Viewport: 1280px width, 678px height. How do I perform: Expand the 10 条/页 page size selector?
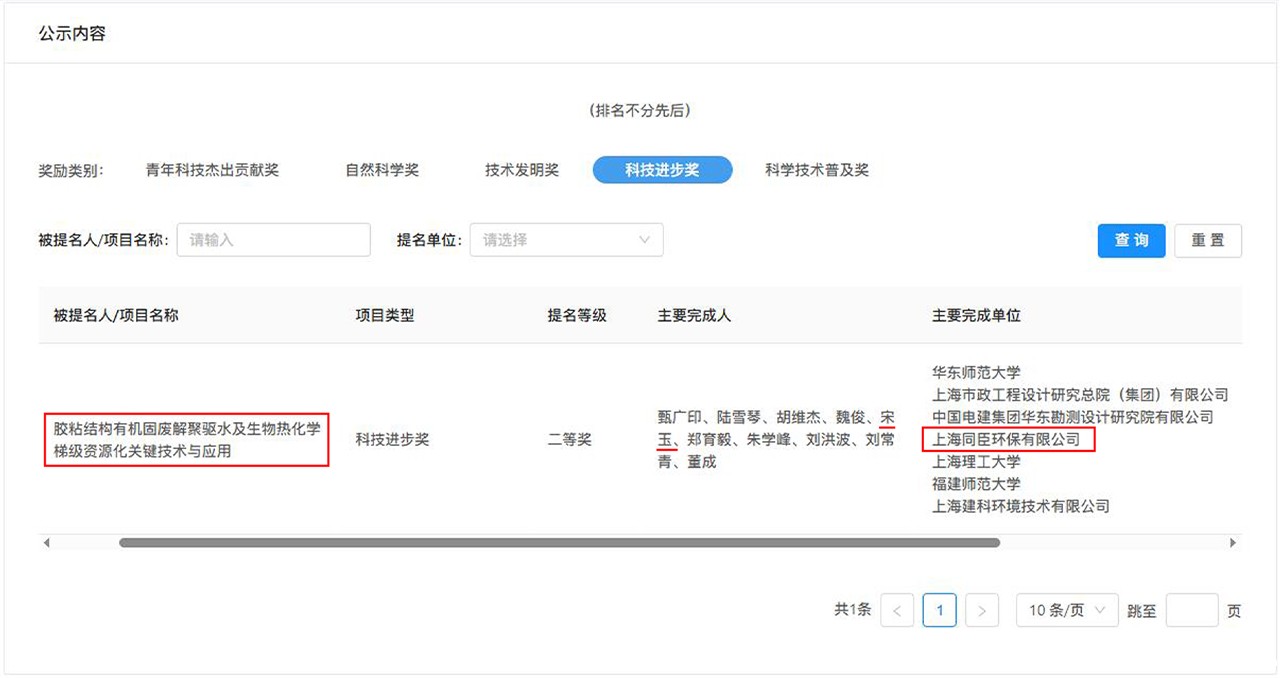point(1067,610)
